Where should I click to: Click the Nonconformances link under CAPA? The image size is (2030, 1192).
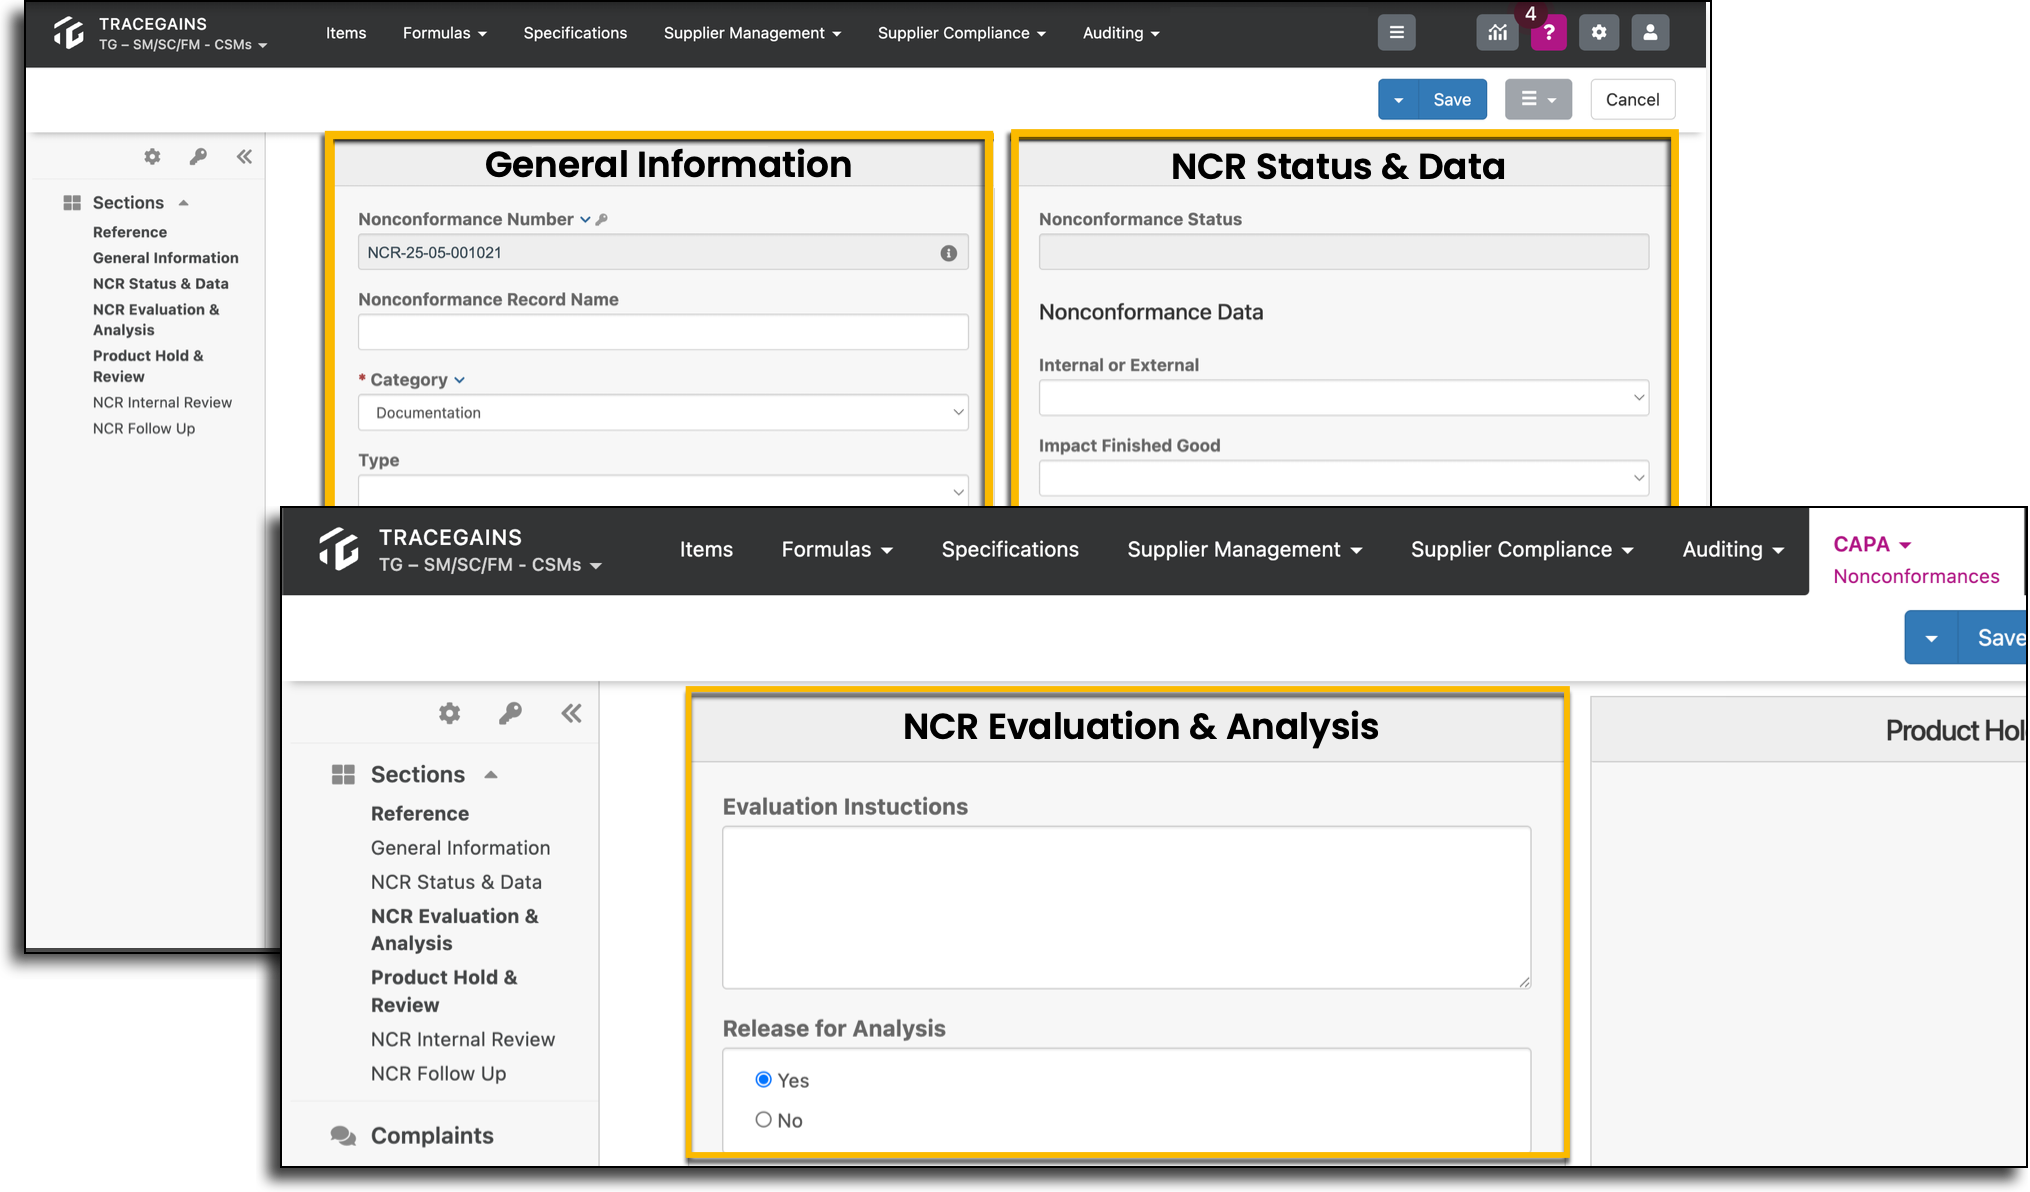tap(1916, 577)
